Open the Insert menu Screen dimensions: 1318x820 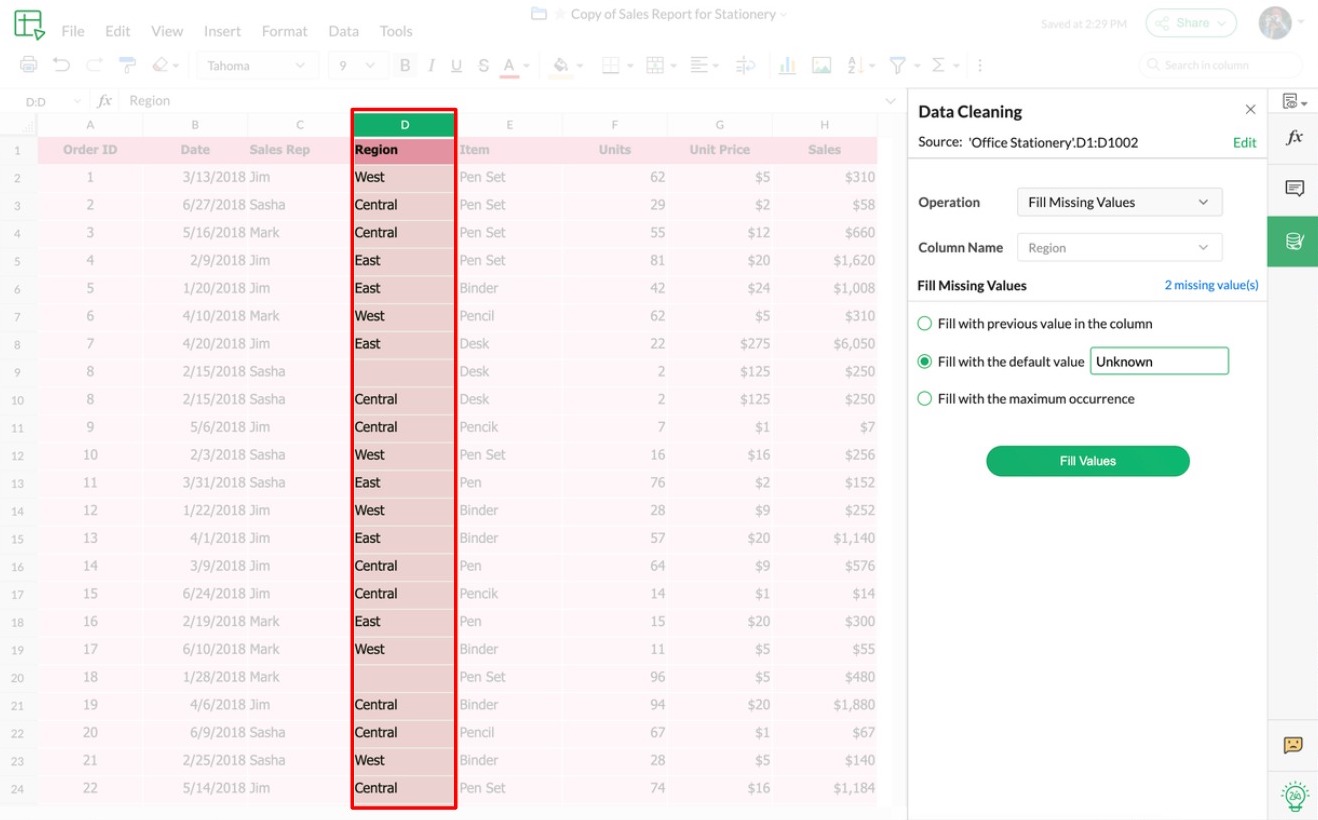pyautogui.click(x=222, y=31)
